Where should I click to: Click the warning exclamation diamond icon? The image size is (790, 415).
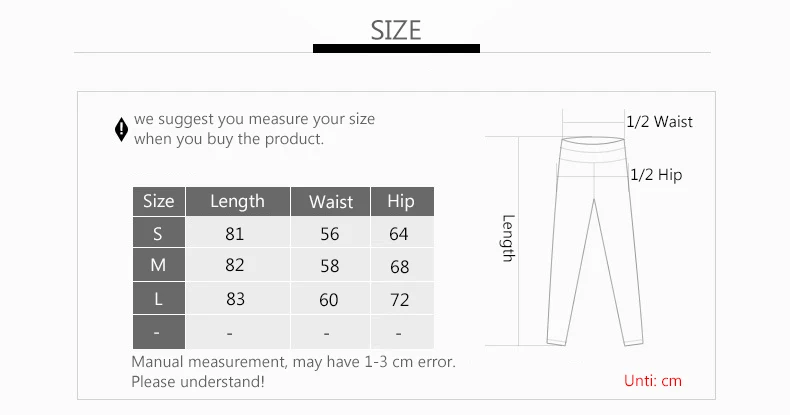coord(121,129)
